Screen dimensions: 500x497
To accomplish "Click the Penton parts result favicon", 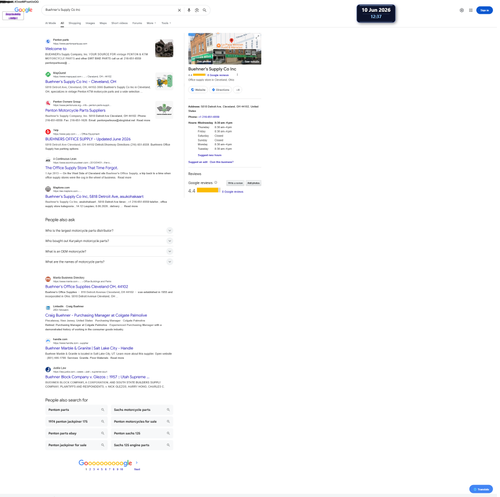I will (x=48, y=41).
